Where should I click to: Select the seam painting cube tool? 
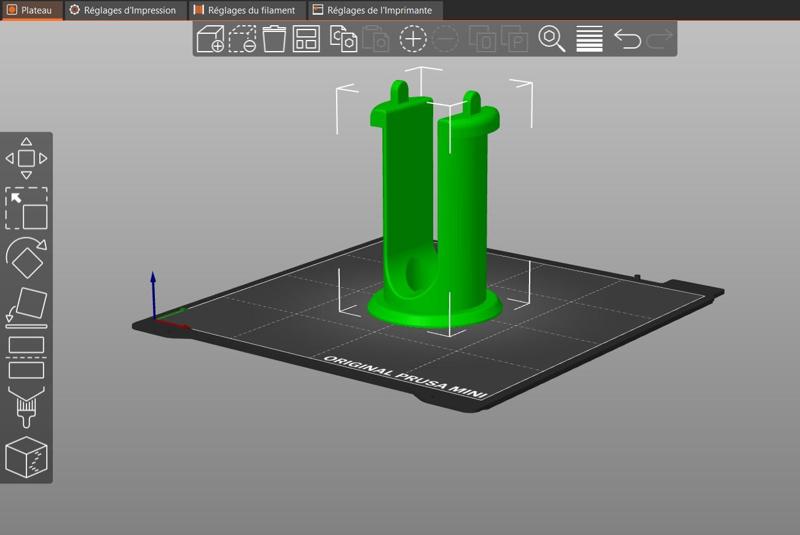27,458
